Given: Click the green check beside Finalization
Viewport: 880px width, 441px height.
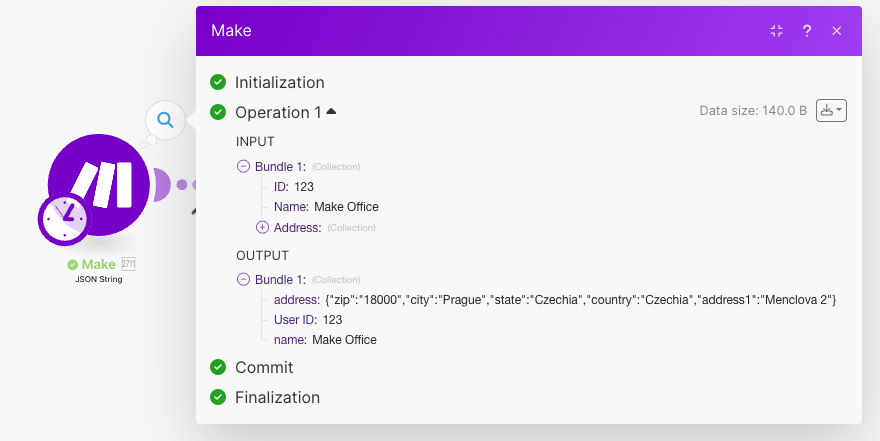Looking at the screenshot, I should pos(218,397).
